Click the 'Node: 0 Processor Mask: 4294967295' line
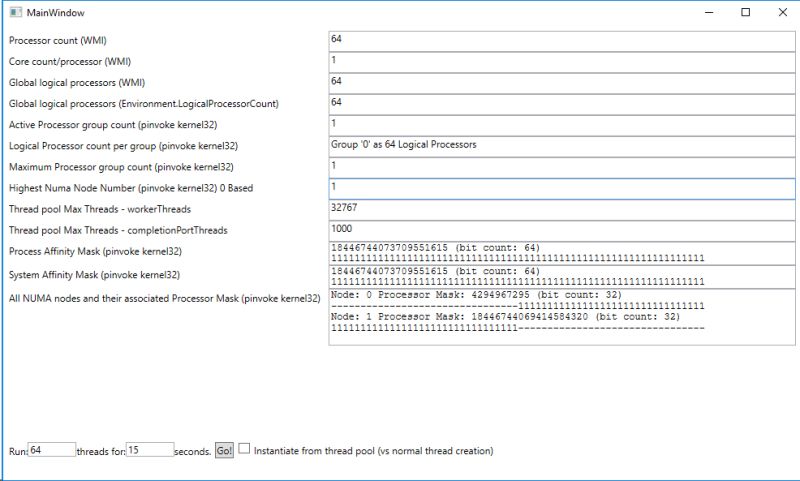The width and height of the screenshot is (800, 481). click(477, 295)
